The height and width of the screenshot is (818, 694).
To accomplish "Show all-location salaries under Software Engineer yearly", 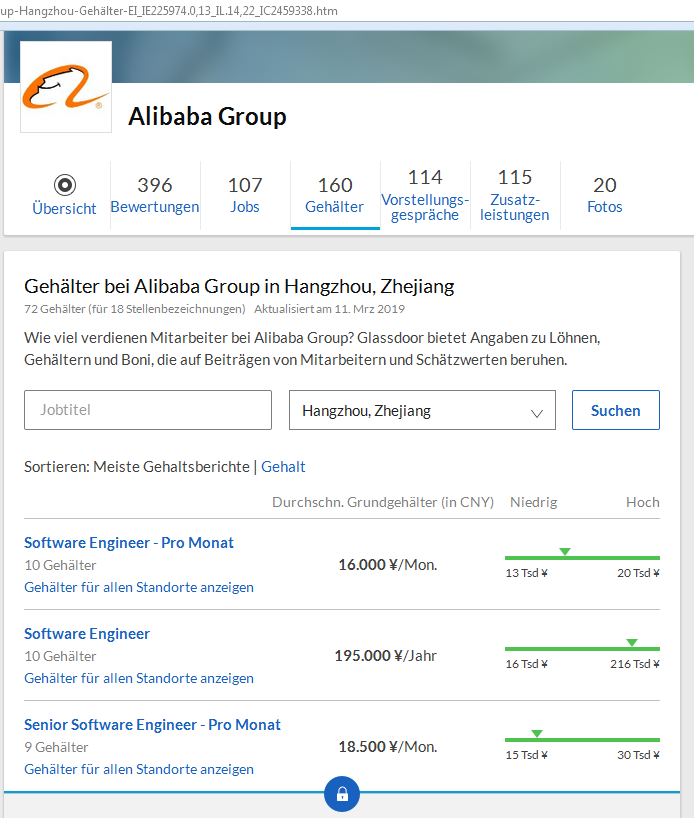I will [x=139, y=678].
